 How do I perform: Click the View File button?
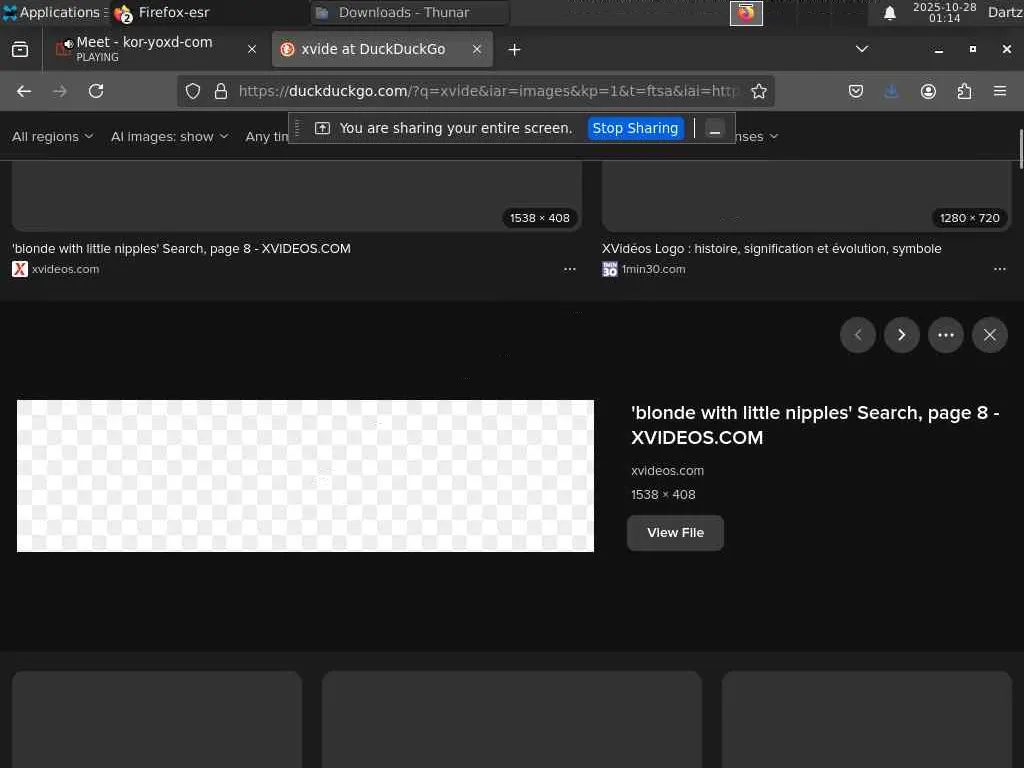(x=675, y=533)
